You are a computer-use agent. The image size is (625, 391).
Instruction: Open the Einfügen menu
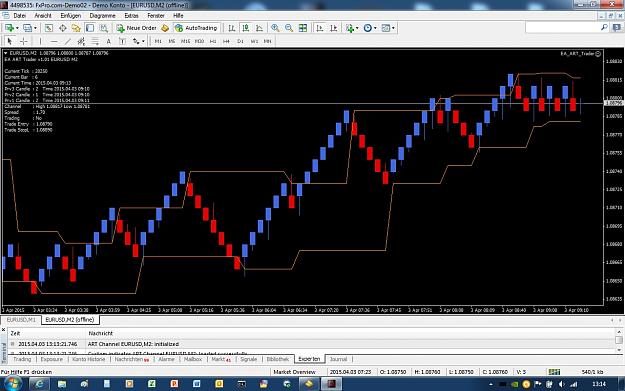coord(71,16)
